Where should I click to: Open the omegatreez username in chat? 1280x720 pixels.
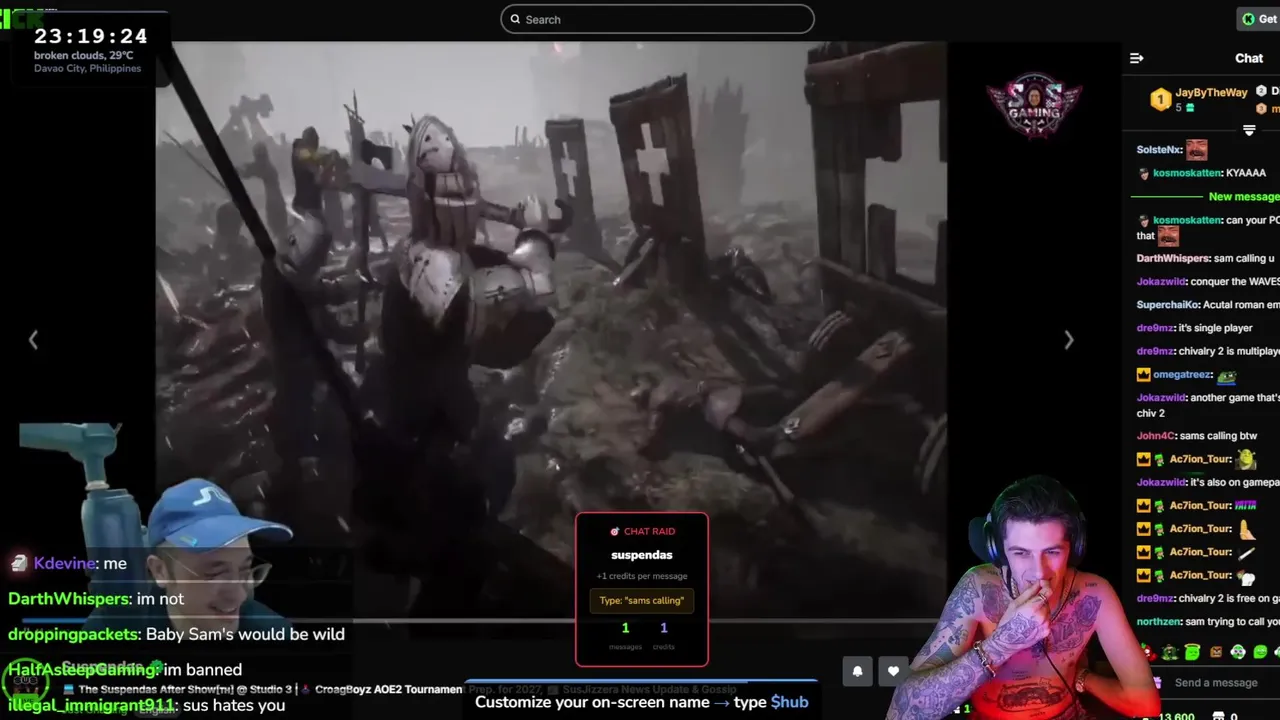(x=1181, y=375)
